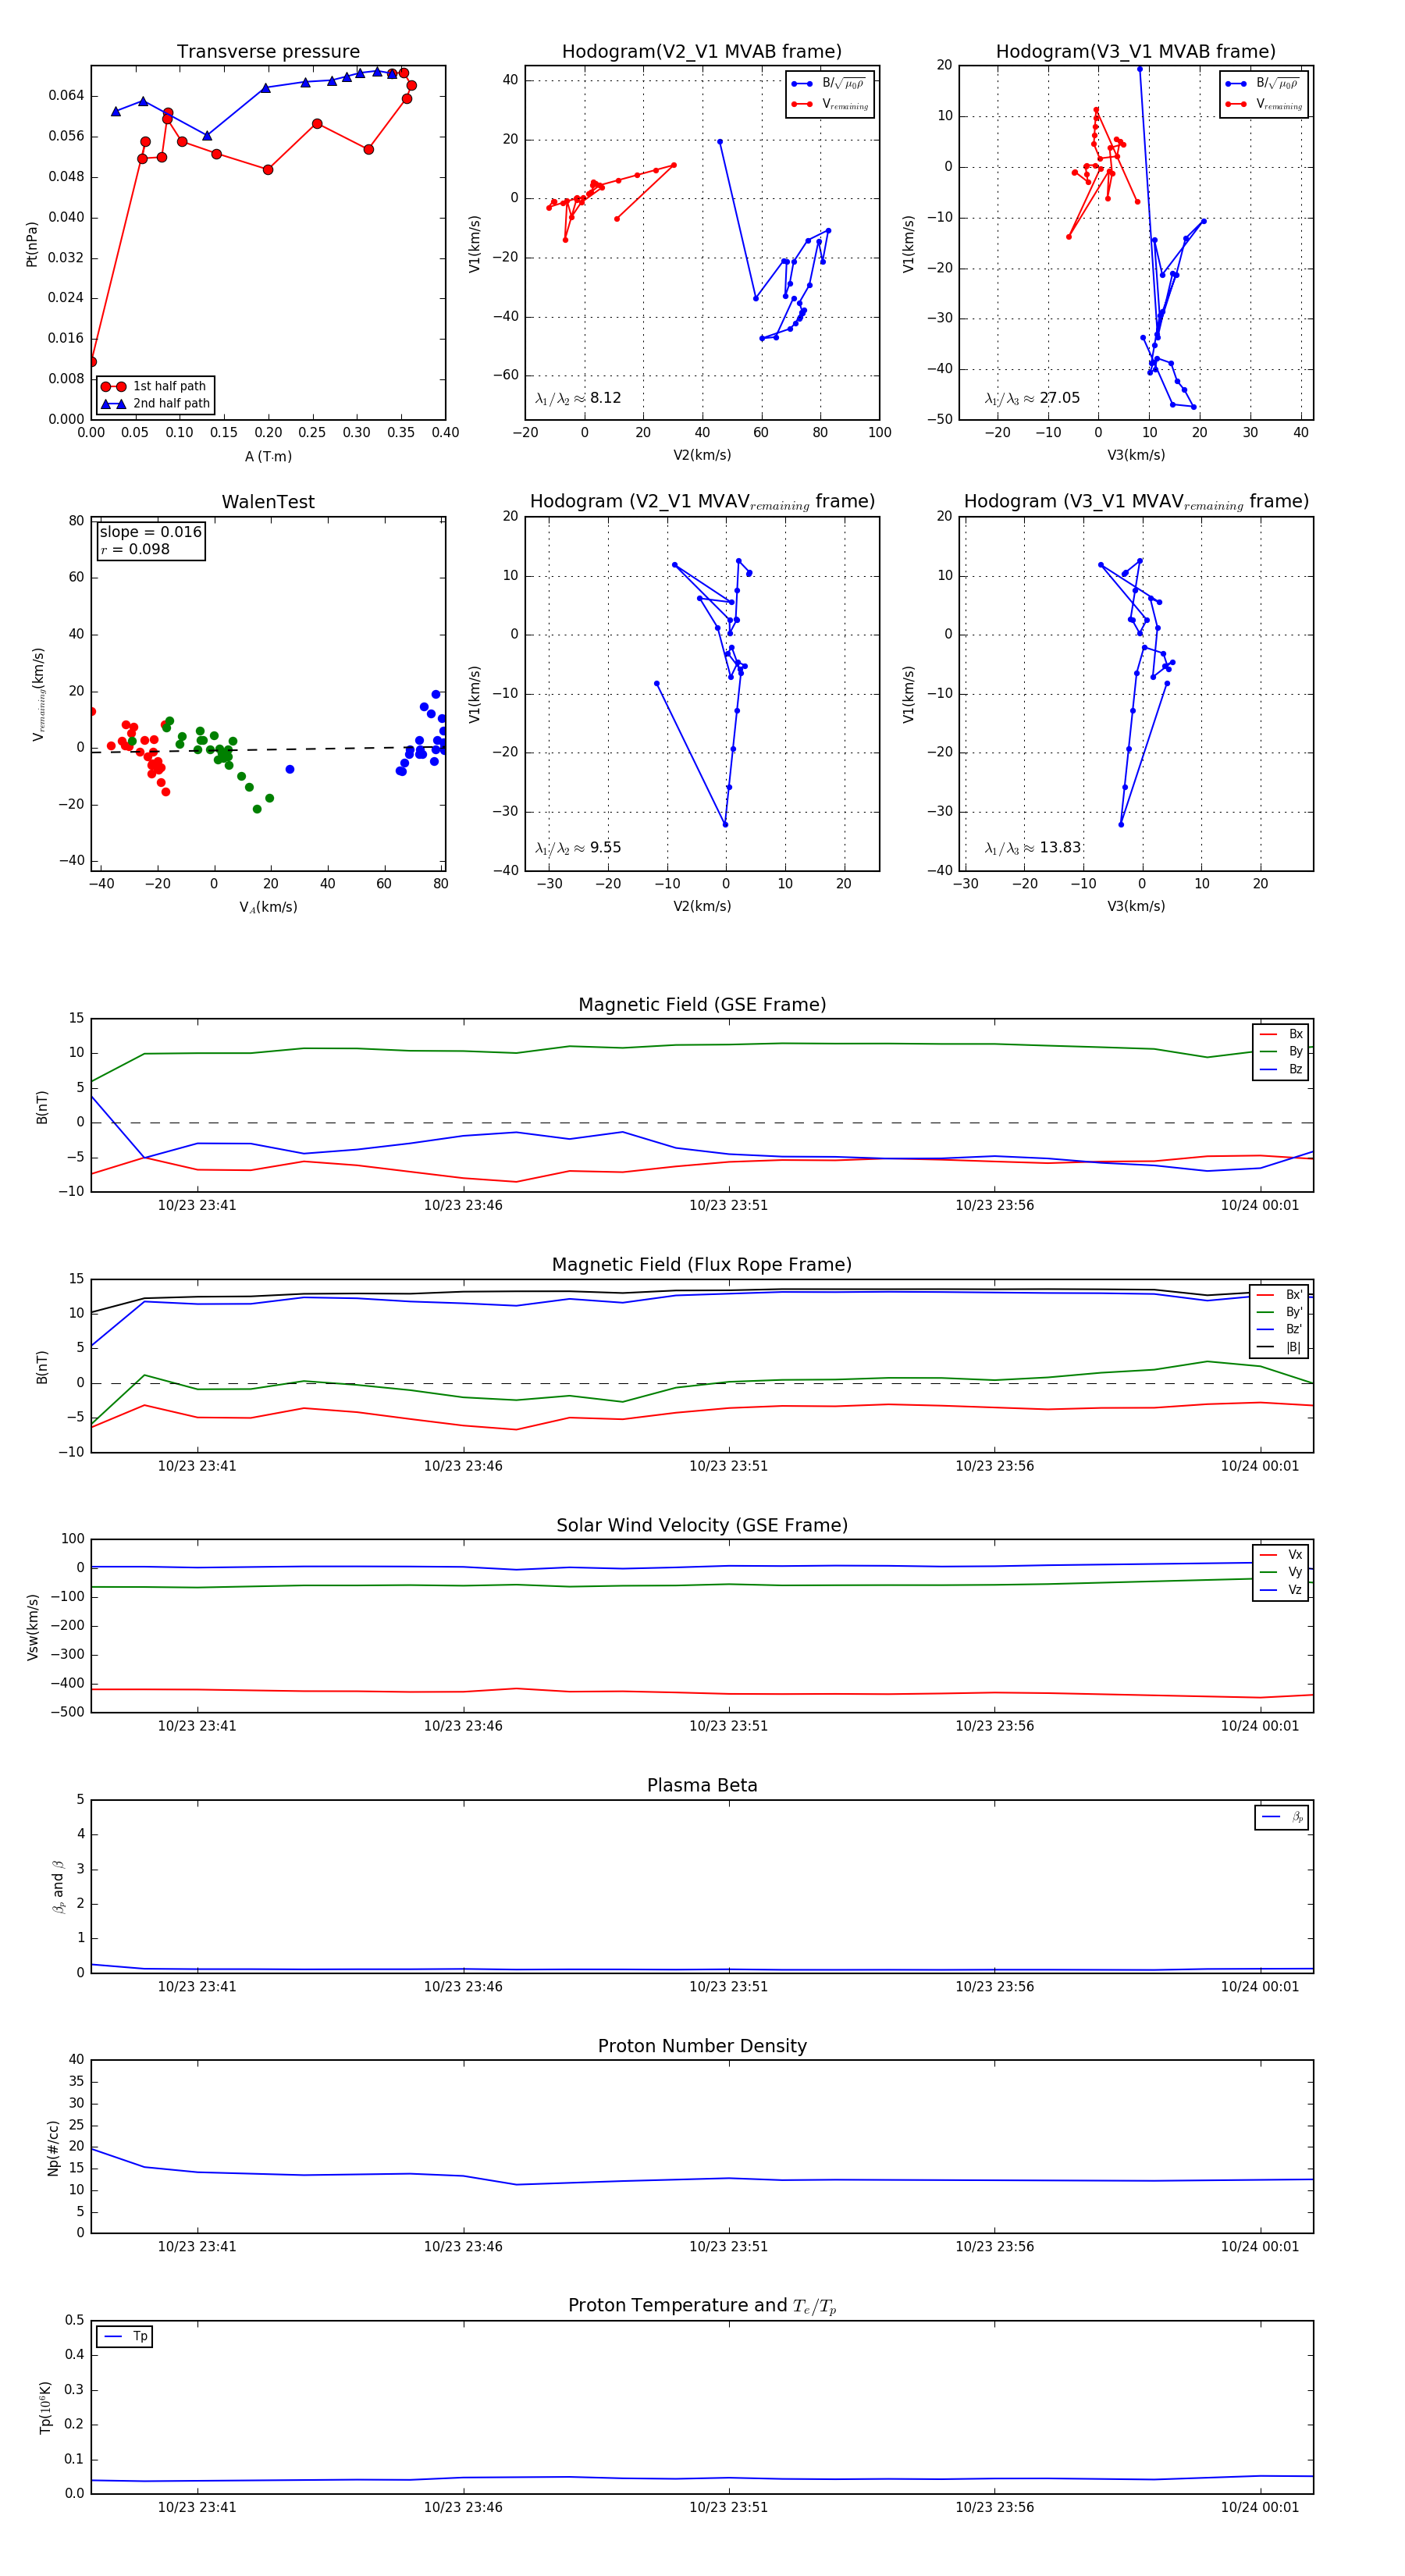This screenshot has width=1405, height=2576.
Task: Click the '10/23 23:41' tick in Plasma Beta plot
Action: (197, 1987)
